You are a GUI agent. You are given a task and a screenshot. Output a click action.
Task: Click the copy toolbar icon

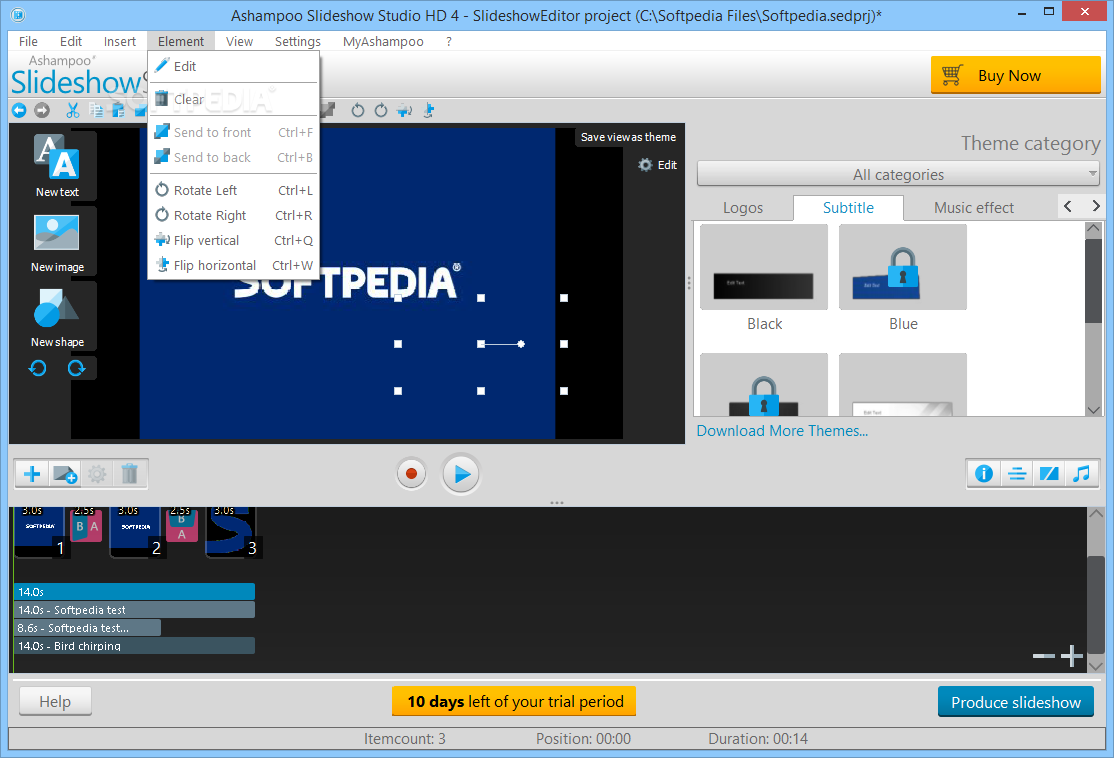[x=96, y=110]
